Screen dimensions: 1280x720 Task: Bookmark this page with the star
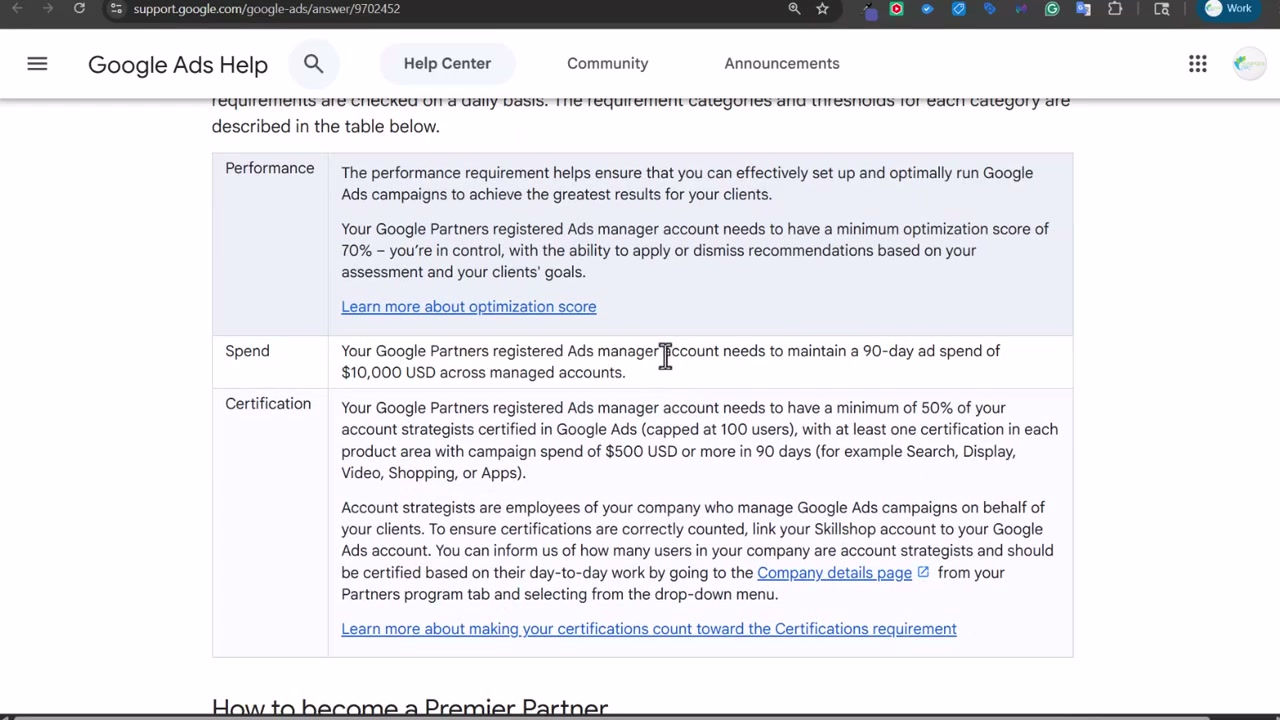click(x=822, y=8)
